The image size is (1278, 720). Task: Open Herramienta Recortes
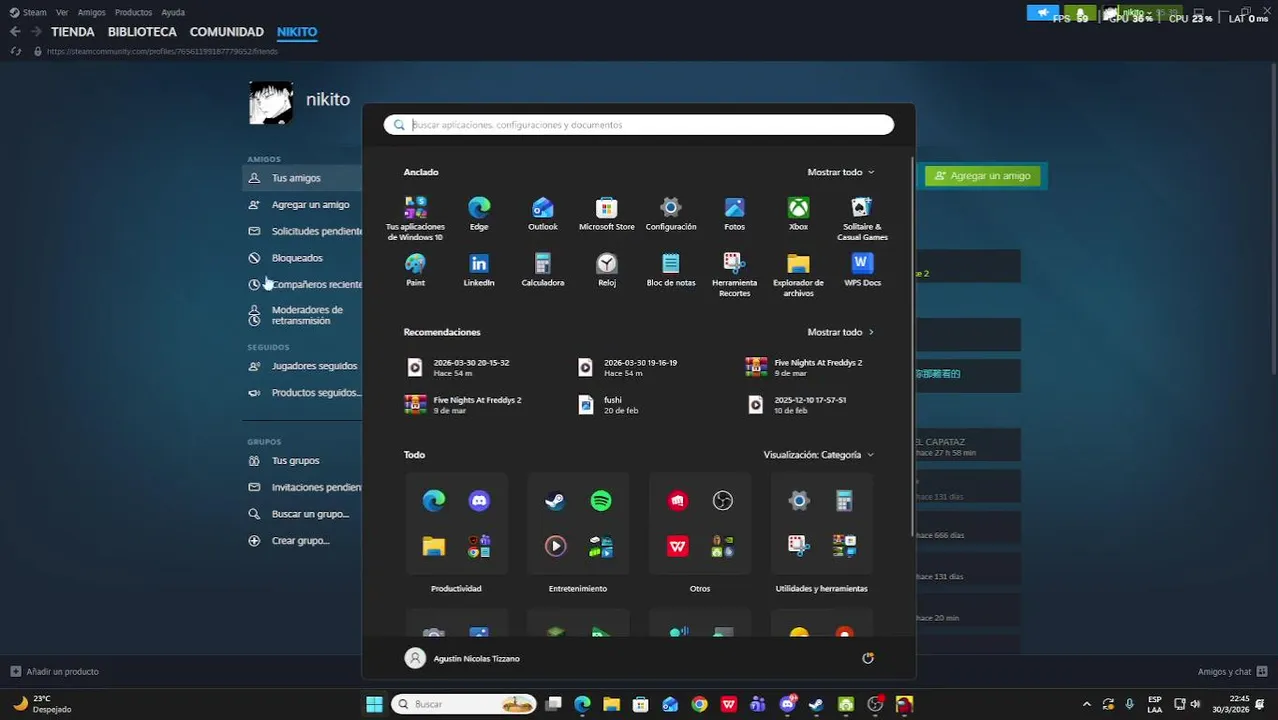pyautogui.click(x=735, y=275)
